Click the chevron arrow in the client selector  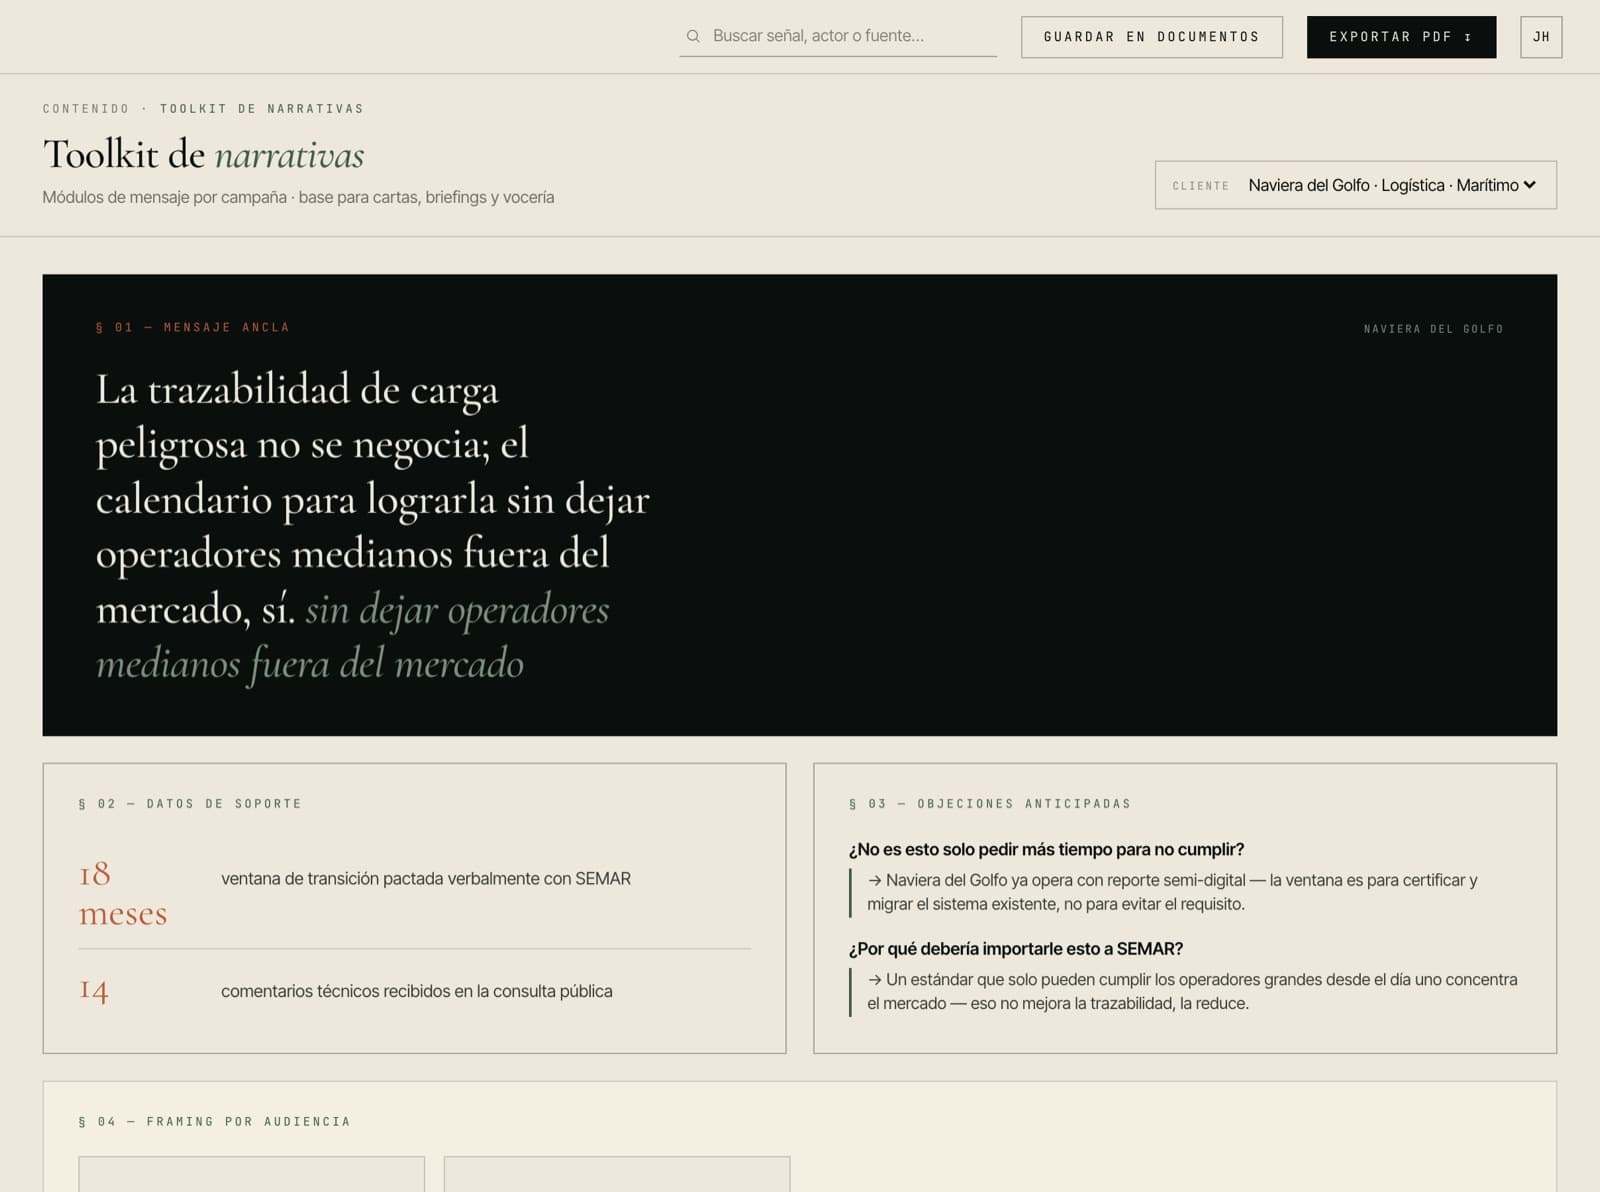[1529, 185]
